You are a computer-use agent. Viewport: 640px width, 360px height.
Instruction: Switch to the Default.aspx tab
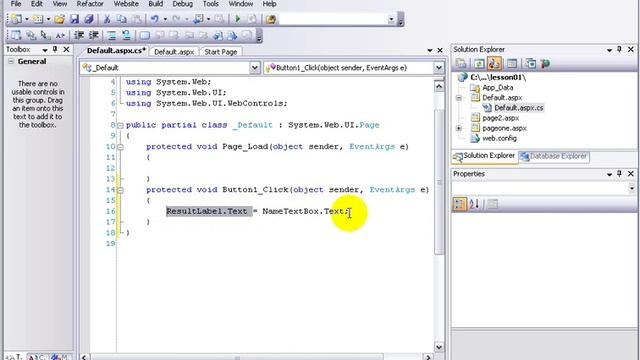[x=174, y=52]
